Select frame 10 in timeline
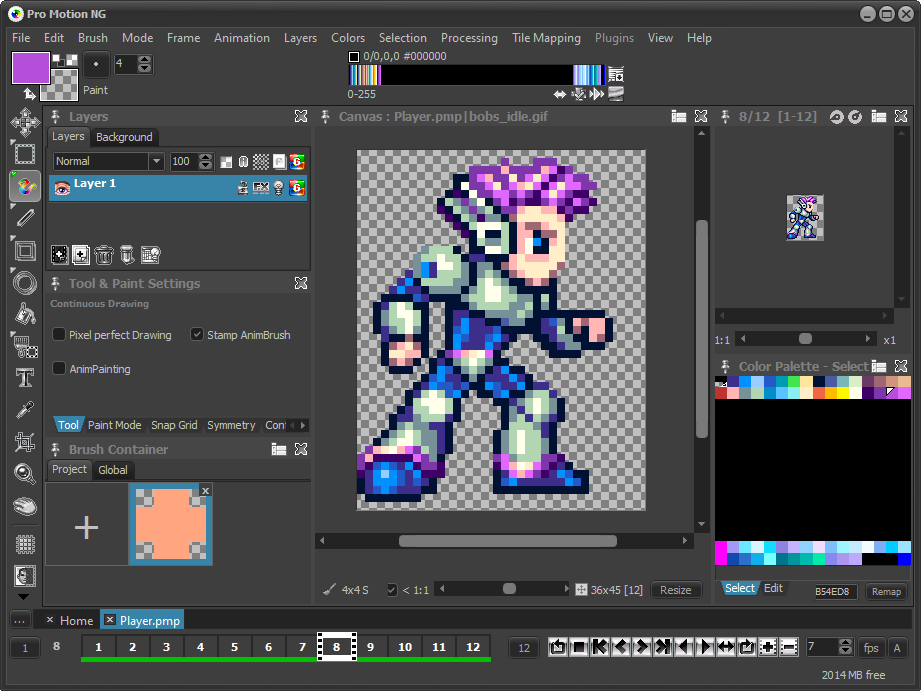The height and width of the screenshot is (691, 921). pos(405,647)
